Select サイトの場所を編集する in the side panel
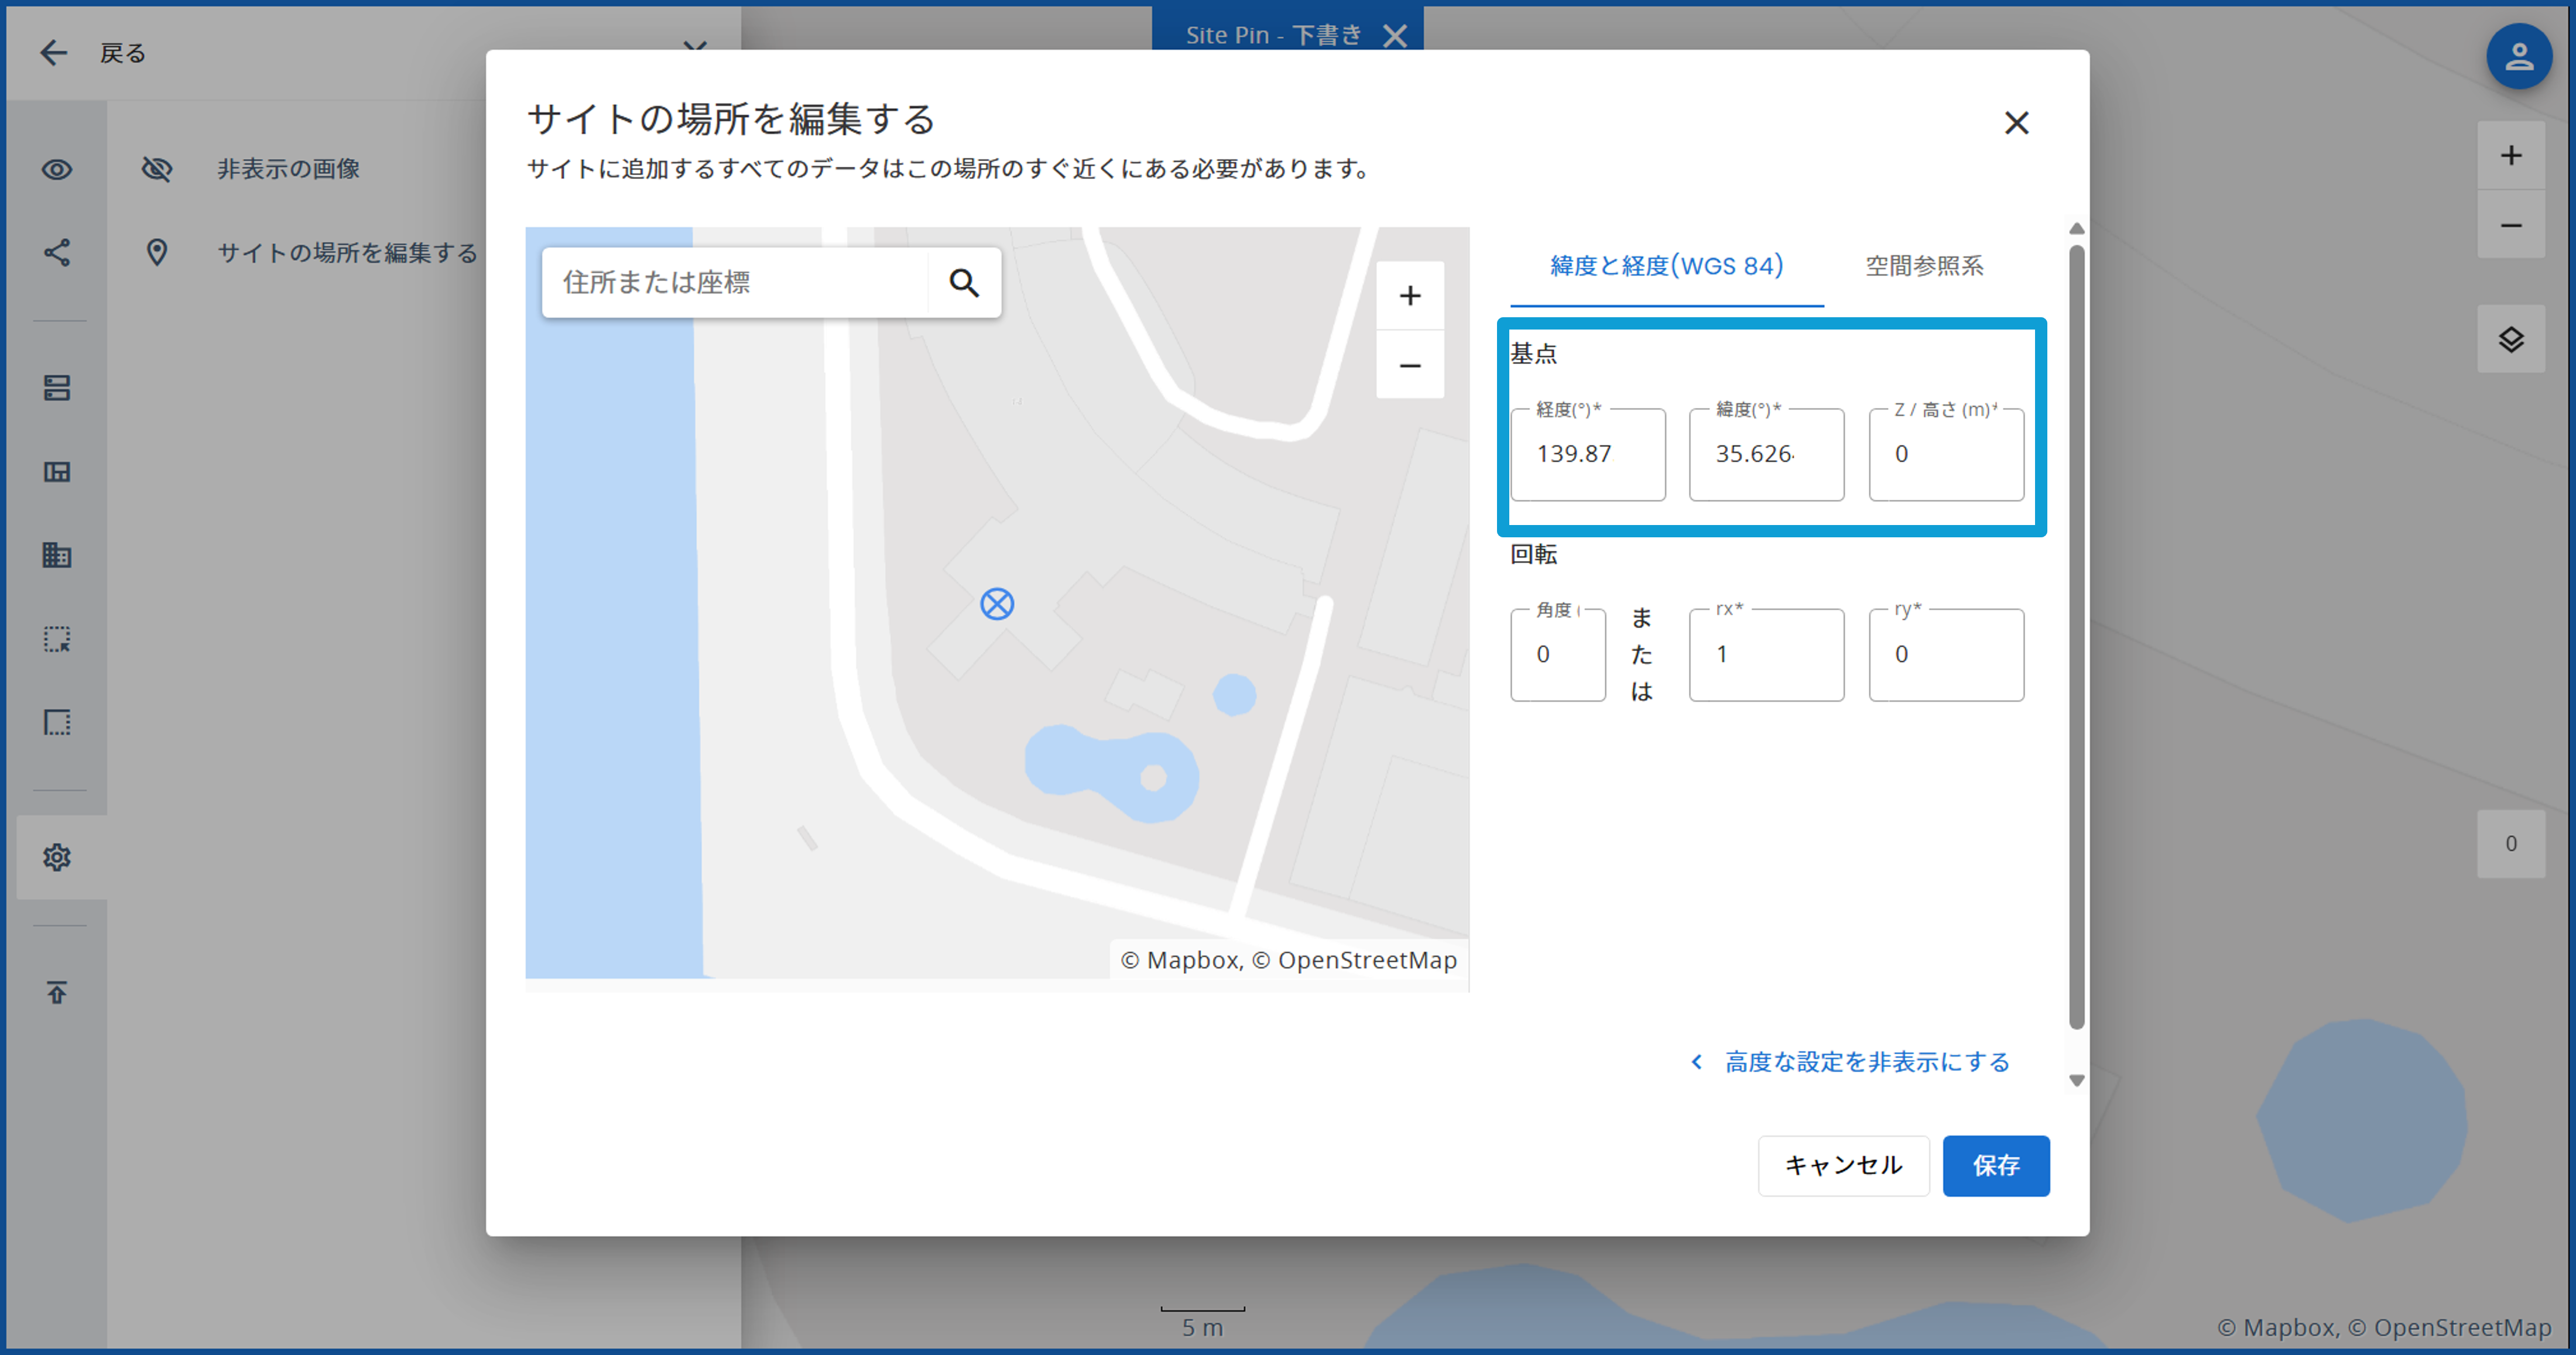The width and height of the screenshot is (2576, 1355). click(x=348, y=253)
